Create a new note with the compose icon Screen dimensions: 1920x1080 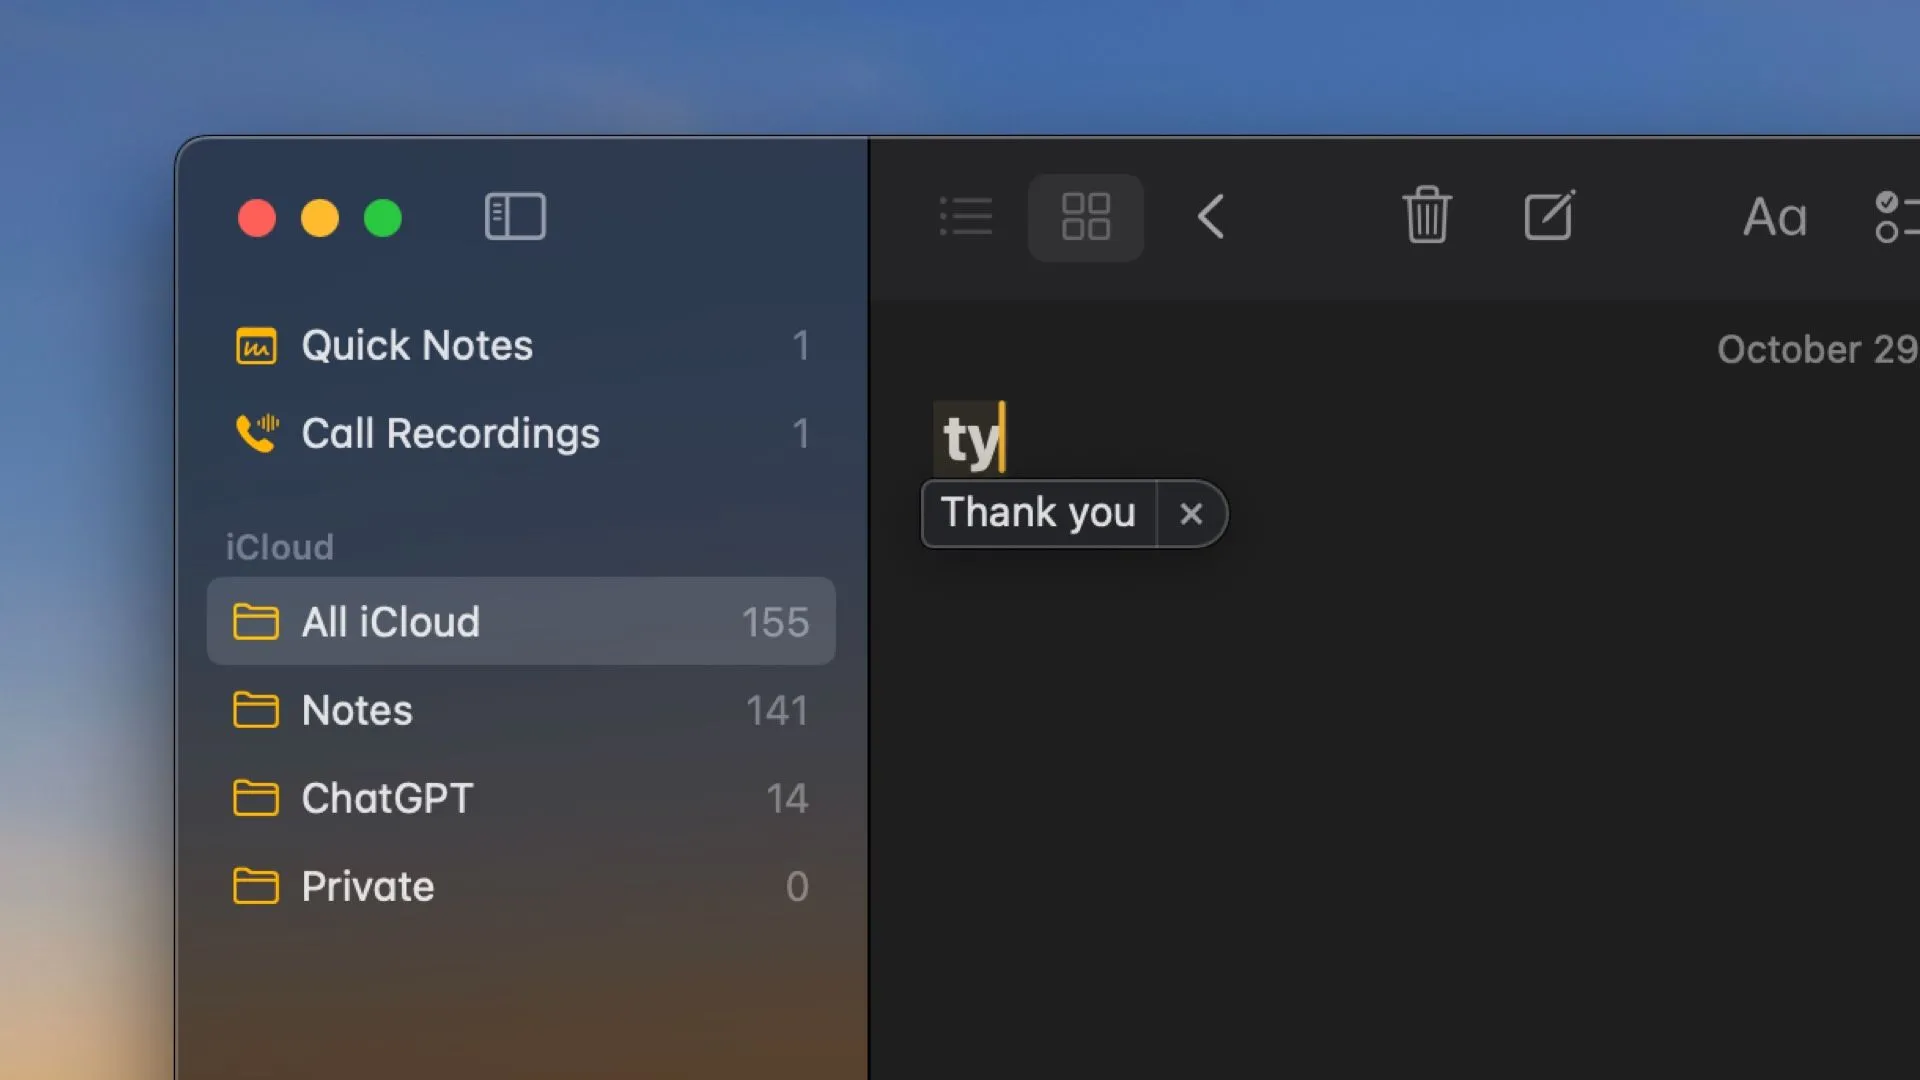point(1549,215)
